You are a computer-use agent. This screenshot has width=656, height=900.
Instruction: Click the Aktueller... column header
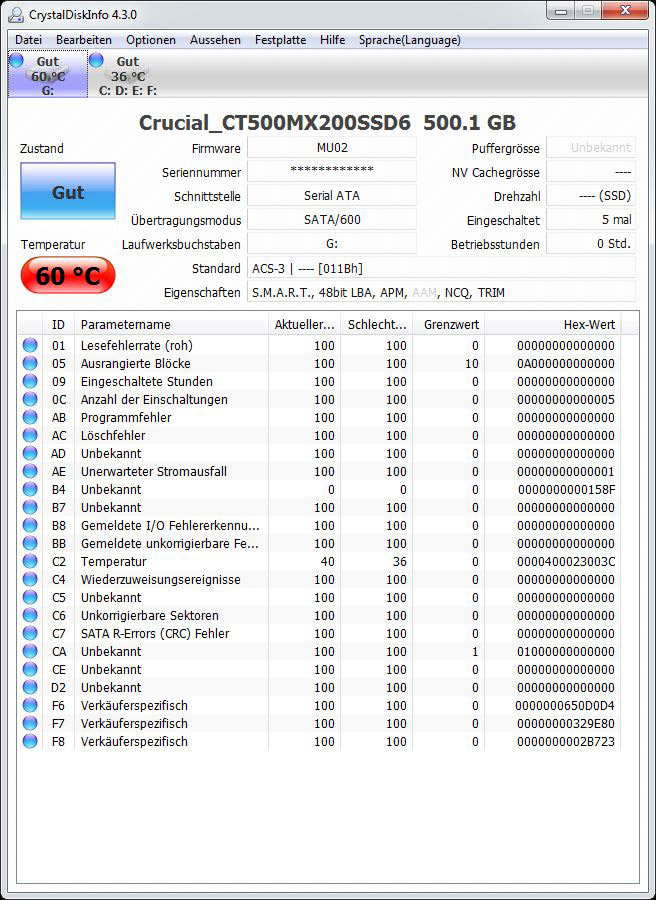[x=304, y=324]
